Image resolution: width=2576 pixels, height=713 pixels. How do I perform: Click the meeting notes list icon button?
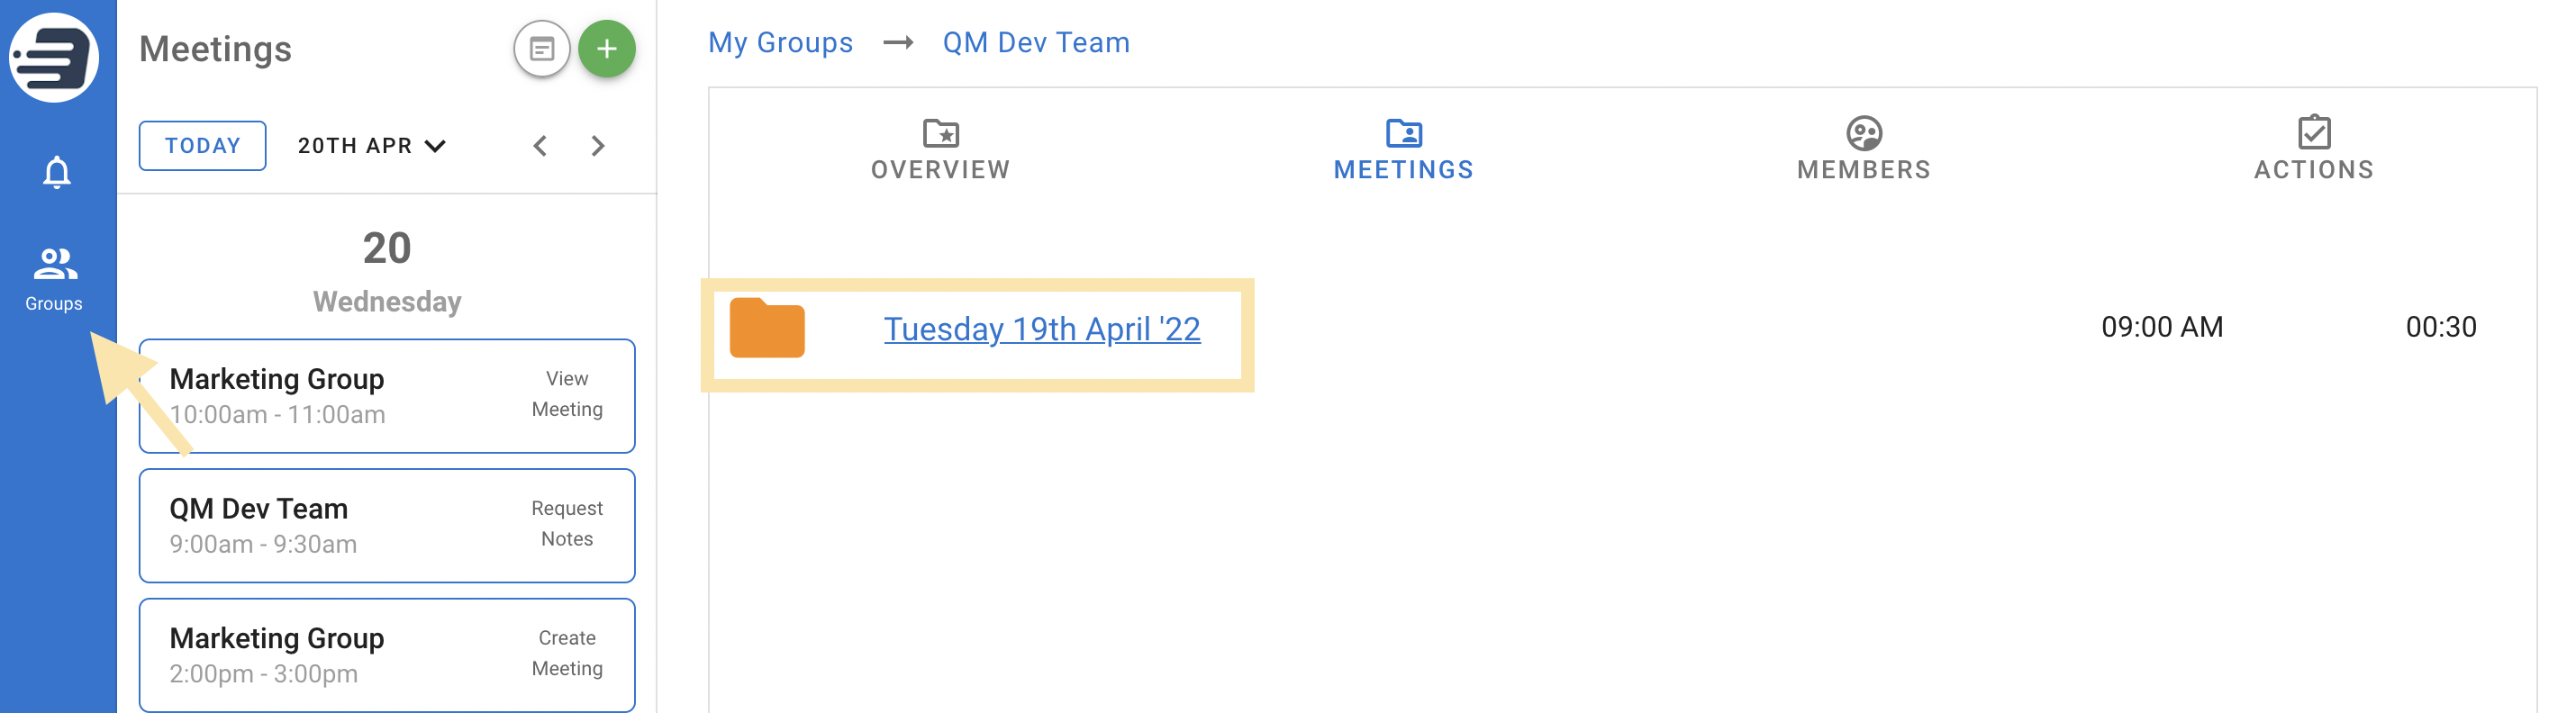pos(542,48)
